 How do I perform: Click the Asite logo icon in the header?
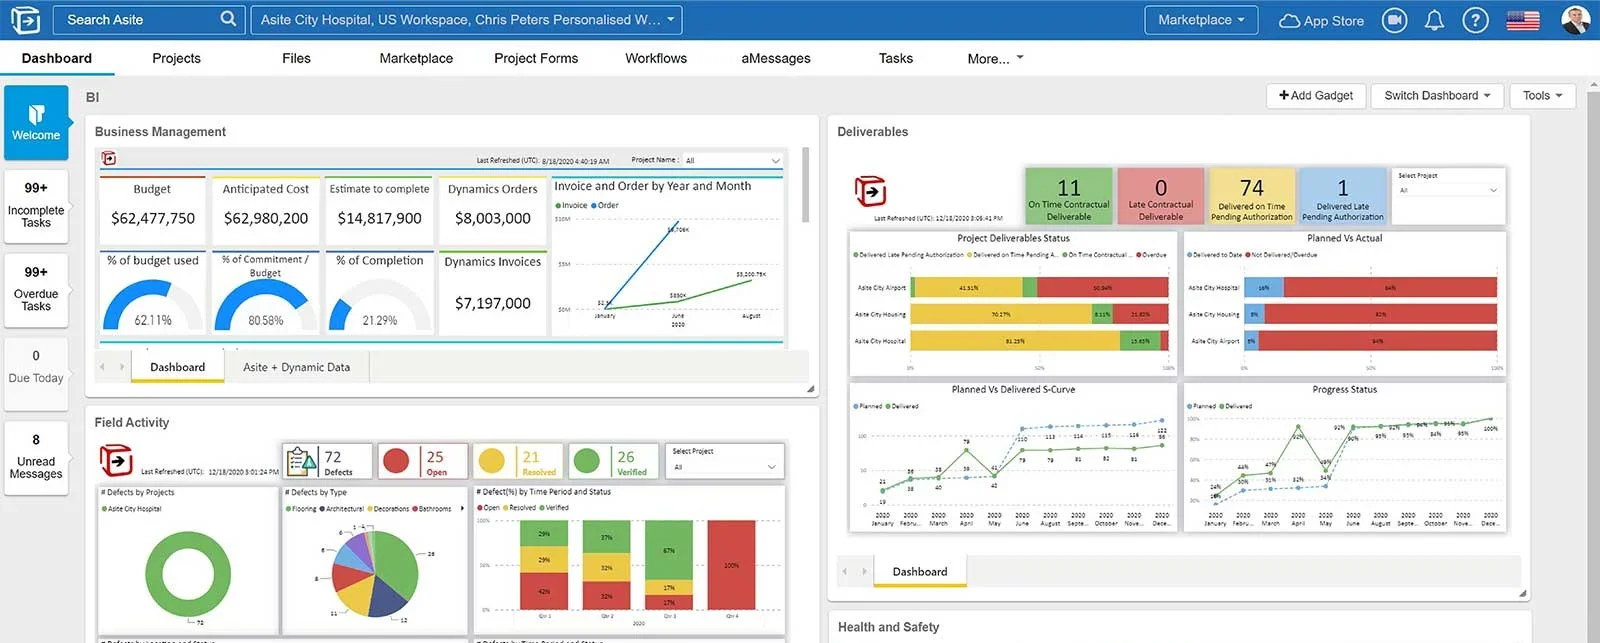[25, 19]
